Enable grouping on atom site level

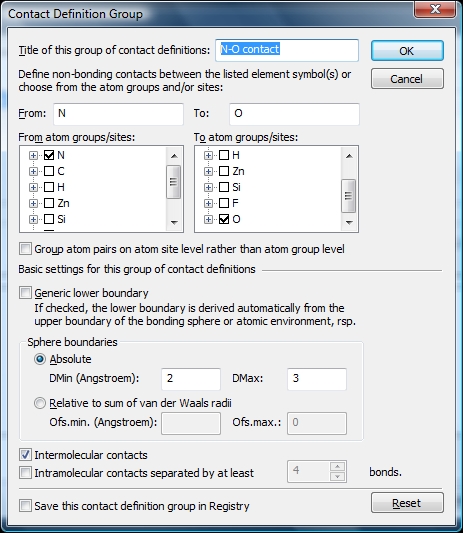coord(25,248)
